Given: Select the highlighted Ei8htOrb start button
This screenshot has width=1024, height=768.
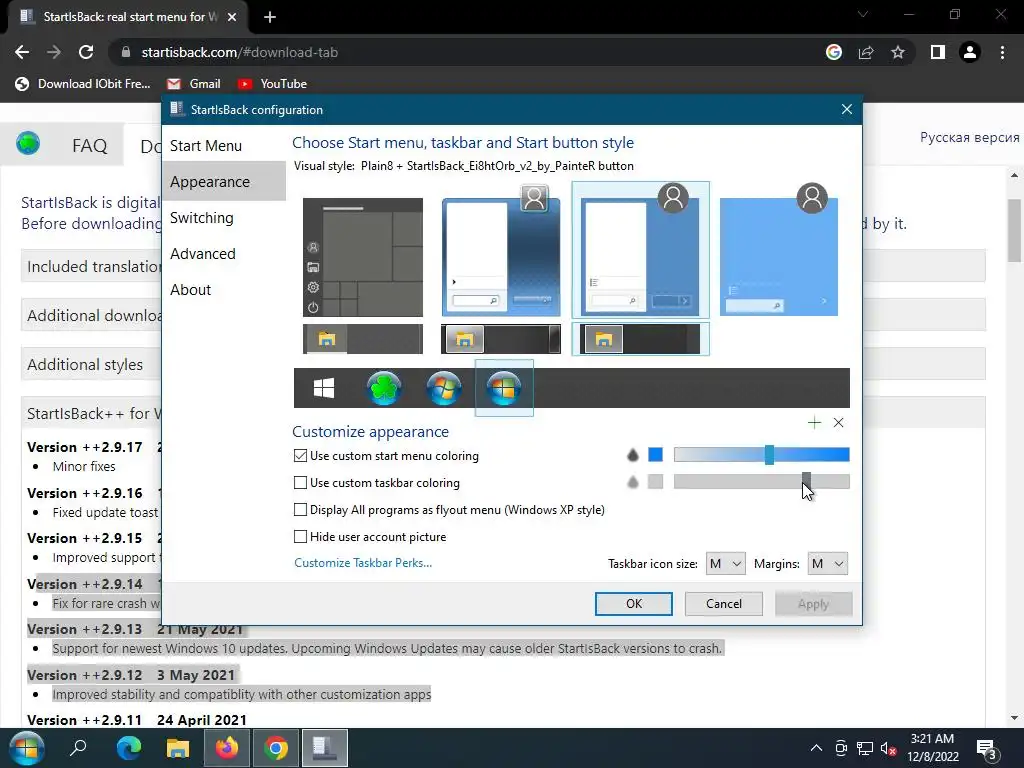Looking at the screenshot, I should click(x=504, y=388).
